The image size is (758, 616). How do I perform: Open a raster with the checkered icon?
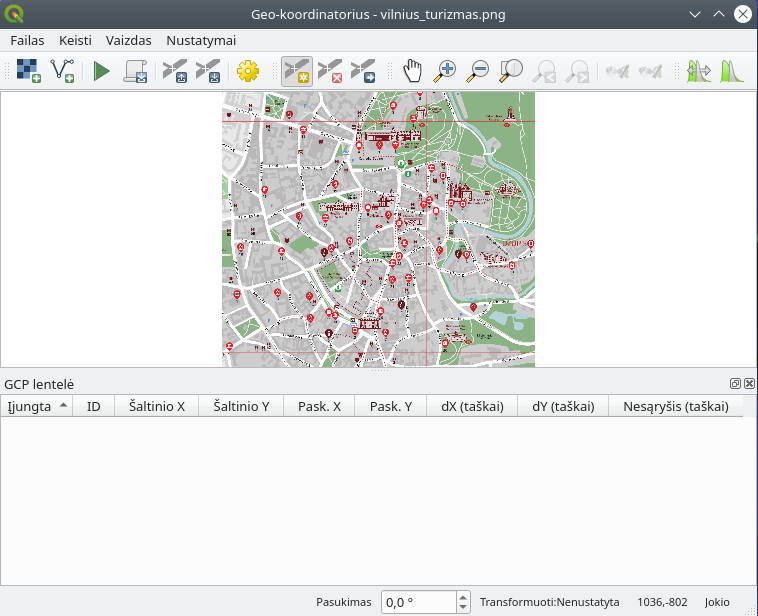29,71
